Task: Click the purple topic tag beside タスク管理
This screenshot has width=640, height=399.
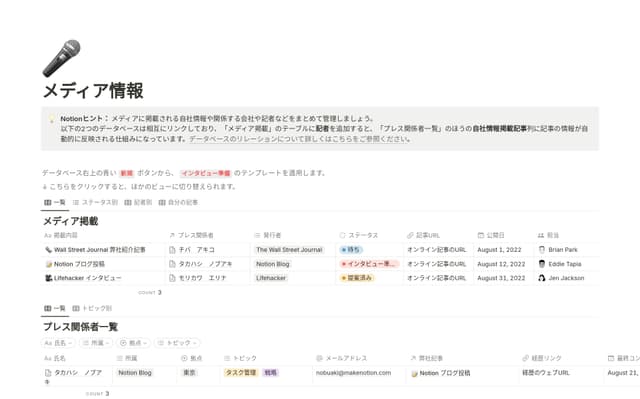Action: pyautogui.click(x=270, y=372)
